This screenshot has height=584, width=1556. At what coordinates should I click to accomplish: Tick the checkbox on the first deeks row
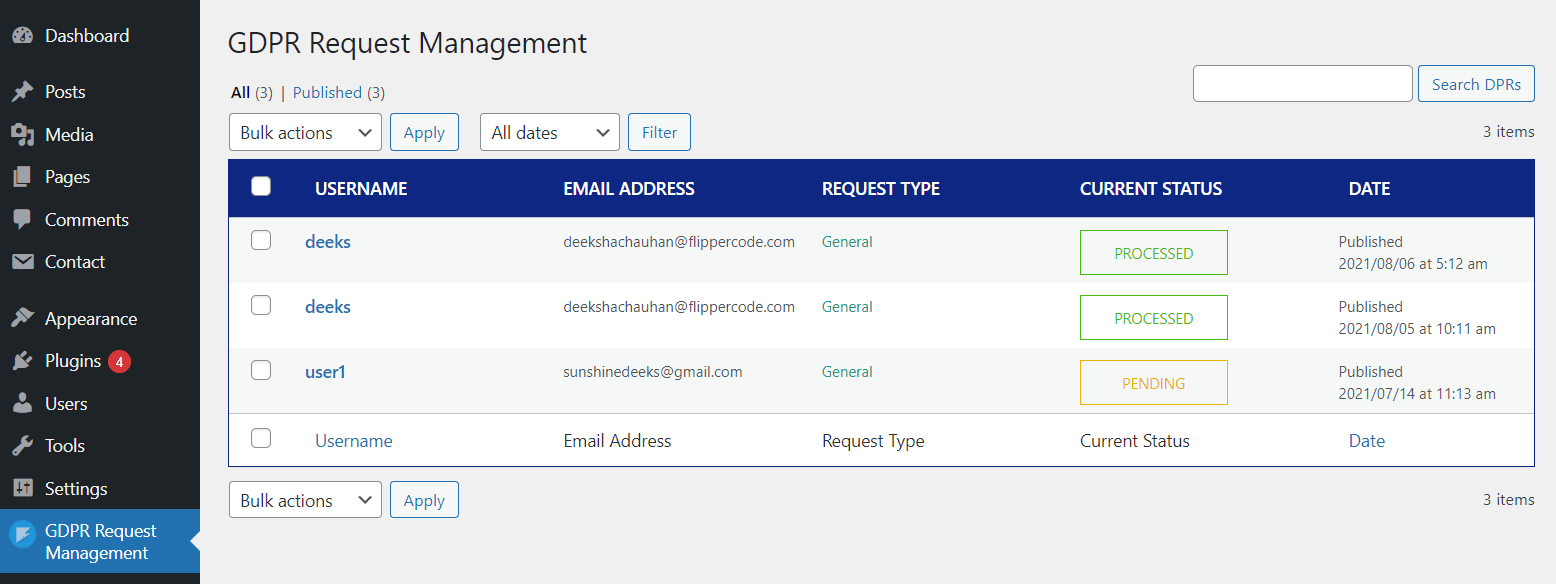point(261,239)
